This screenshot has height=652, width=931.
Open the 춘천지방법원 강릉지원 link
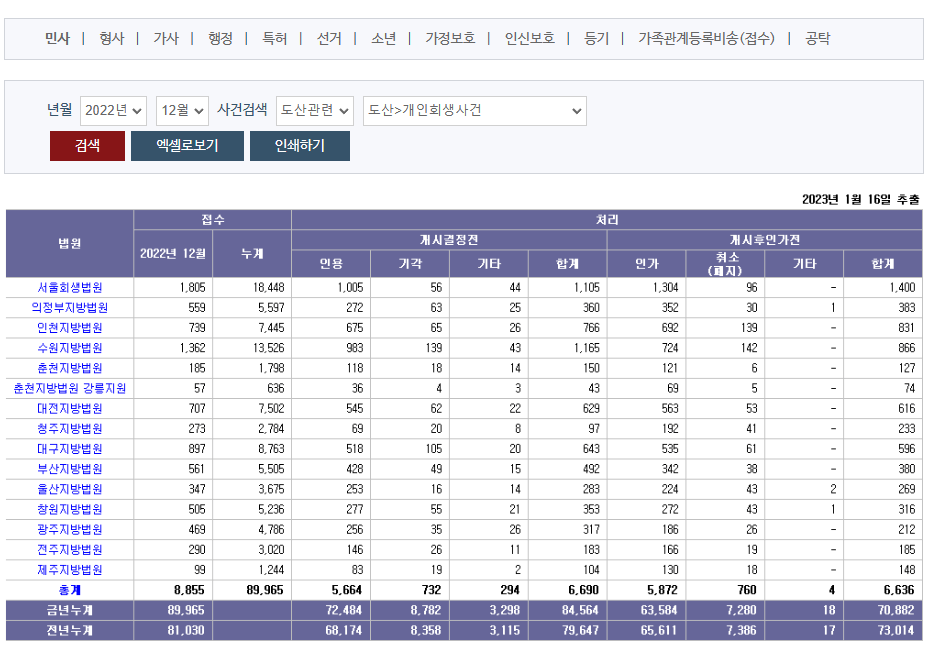point(69,388)
